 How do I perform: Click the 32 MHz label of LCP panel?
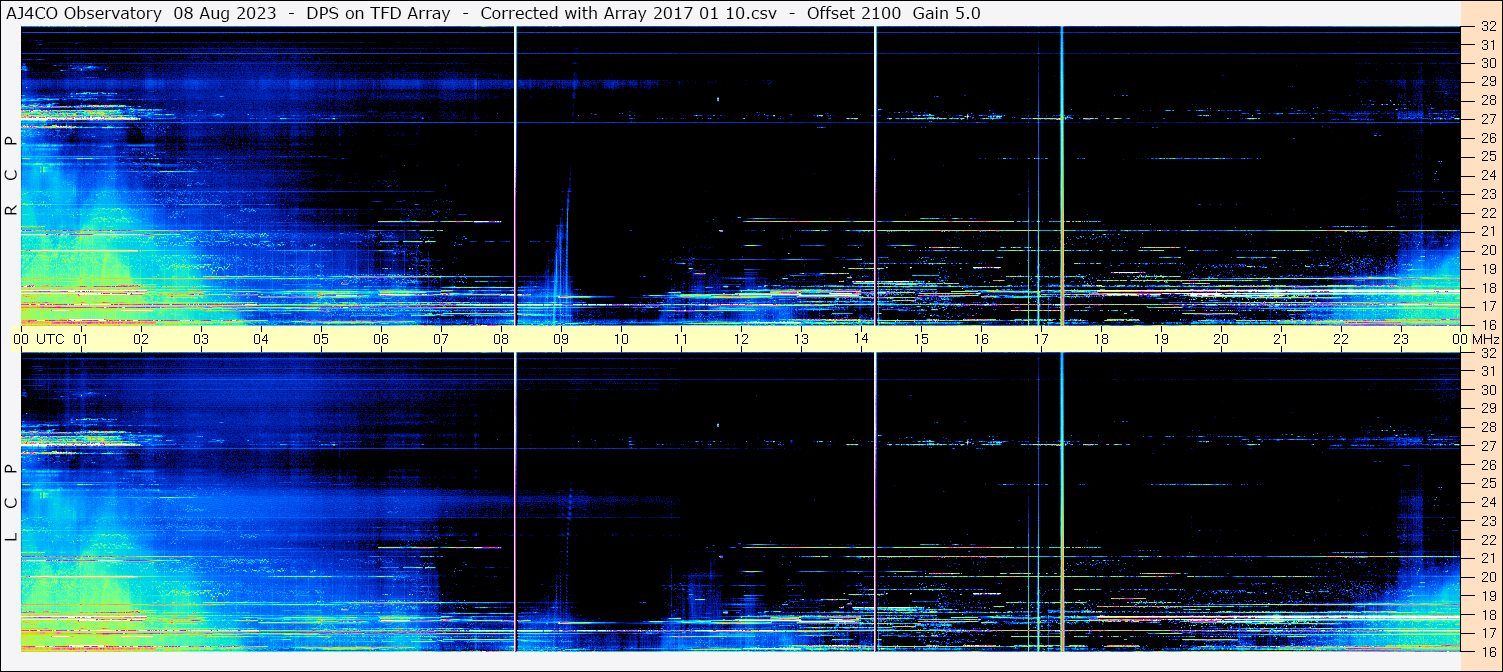[1488, 353]
